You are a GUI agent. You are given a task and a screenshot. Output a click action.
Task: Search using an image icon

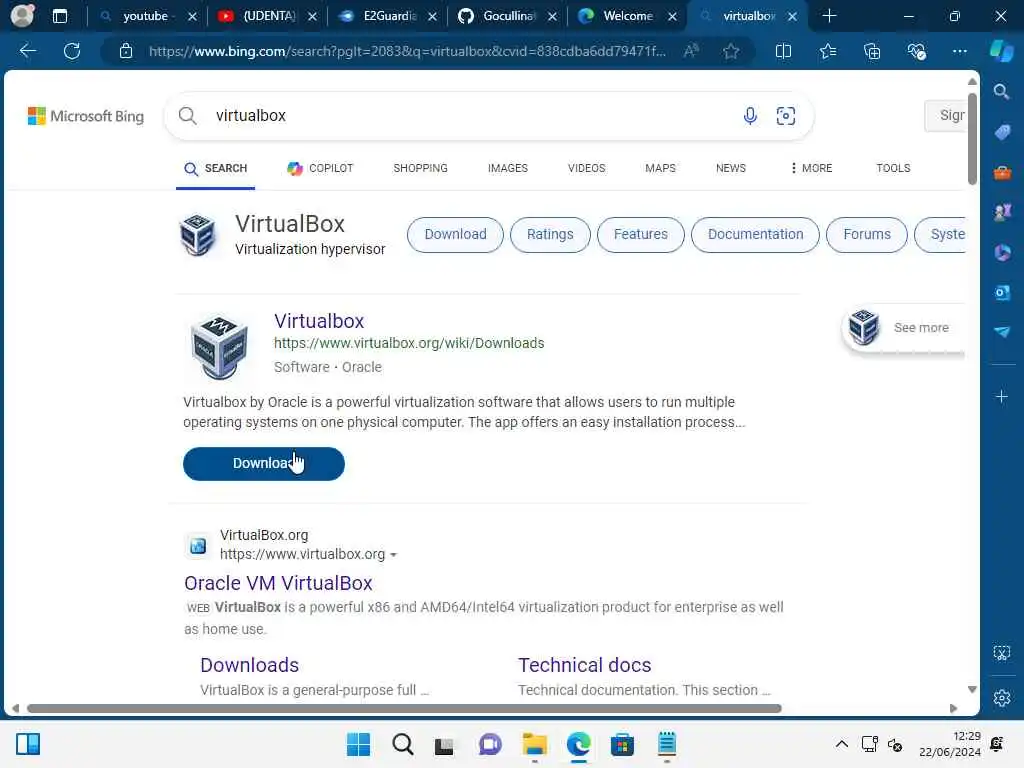pos(786,116)
